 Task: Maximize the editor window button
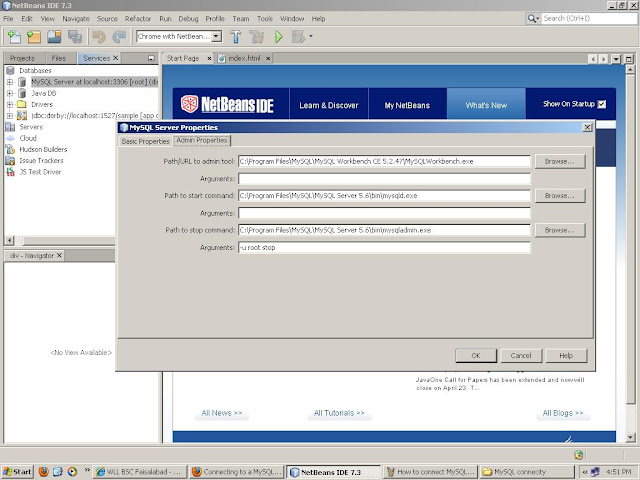(x=629, y=59)
